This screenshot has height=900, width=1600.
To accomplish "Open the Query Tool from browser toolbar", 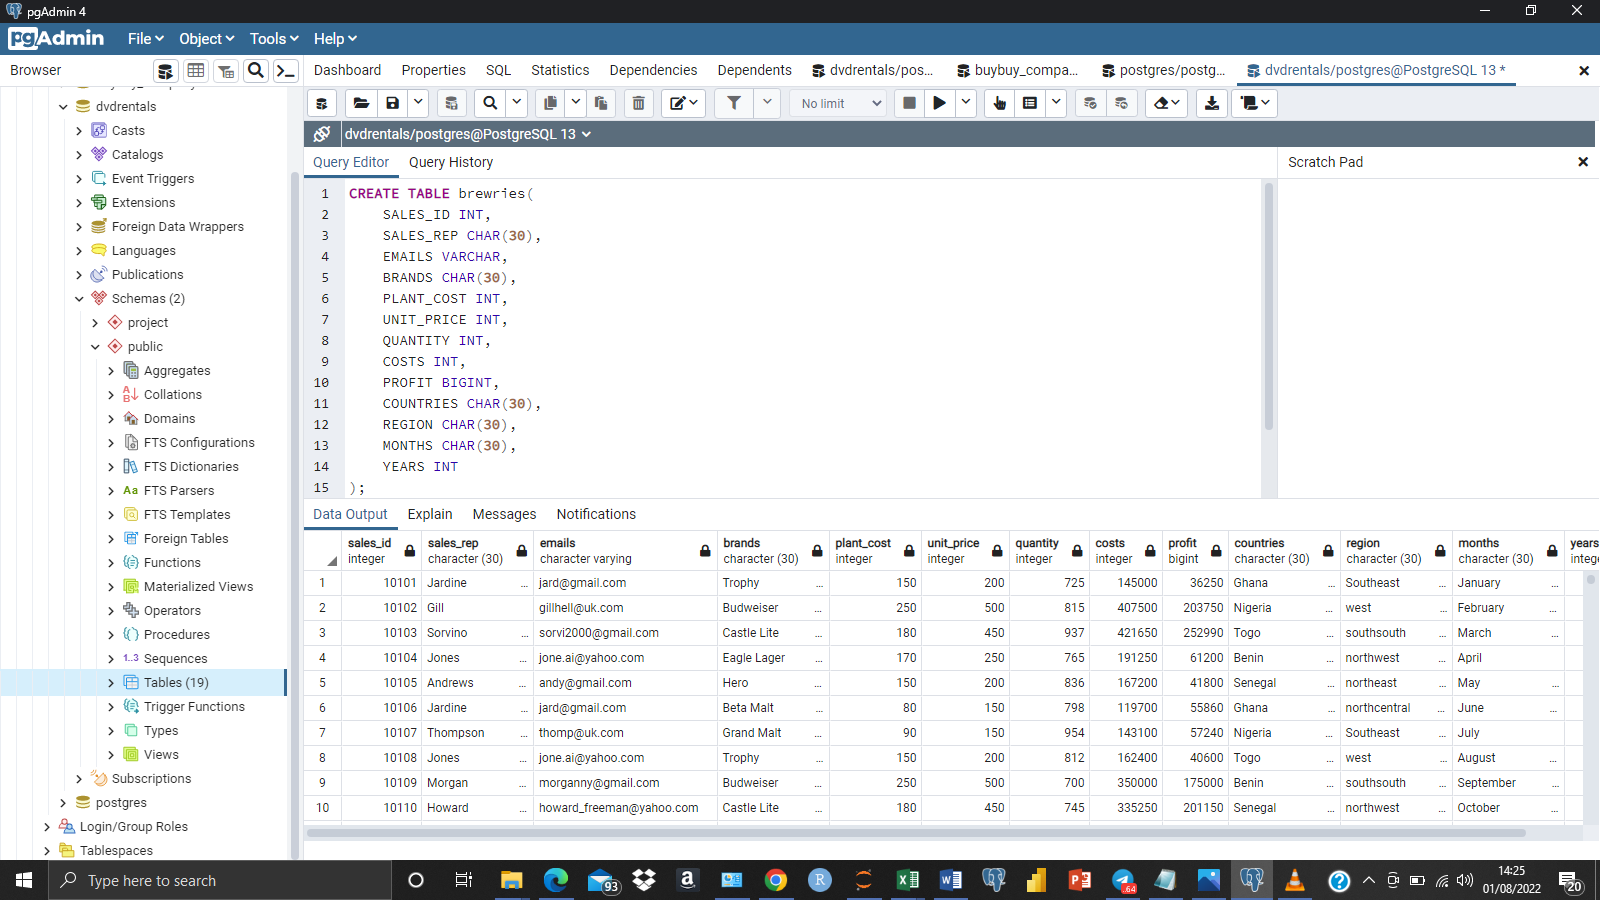I will [x=165, y=70].
